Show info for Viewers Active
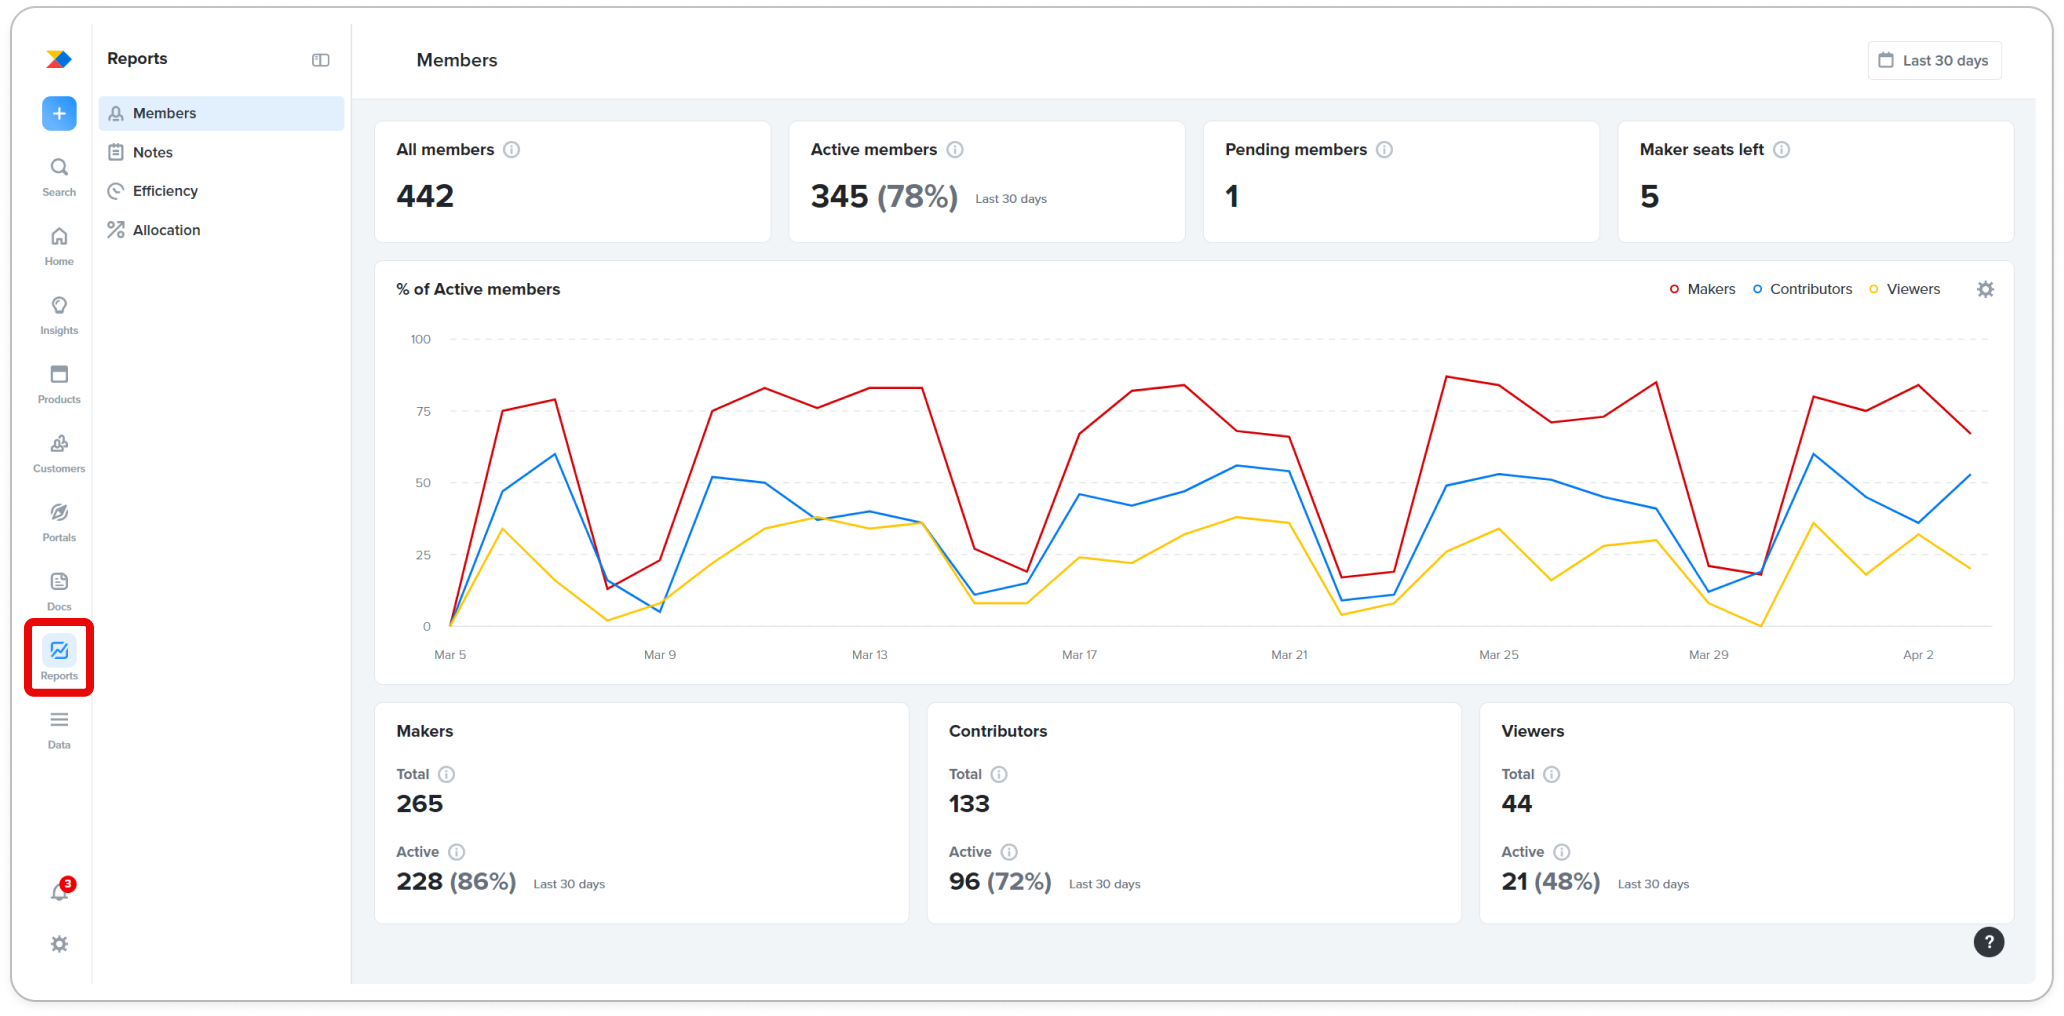 (1561, 852)
